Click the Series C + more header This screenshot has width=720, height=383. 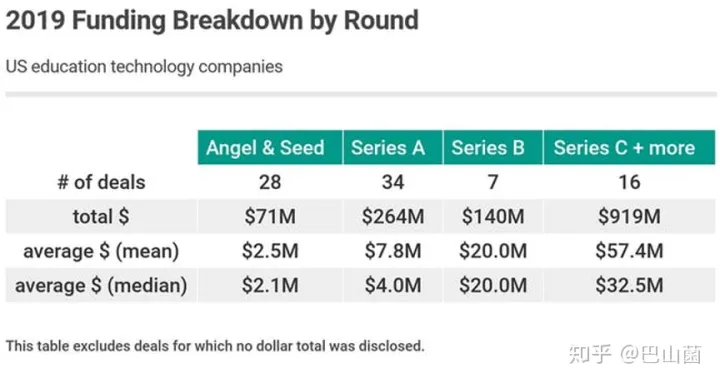click(x=629, y=147)
